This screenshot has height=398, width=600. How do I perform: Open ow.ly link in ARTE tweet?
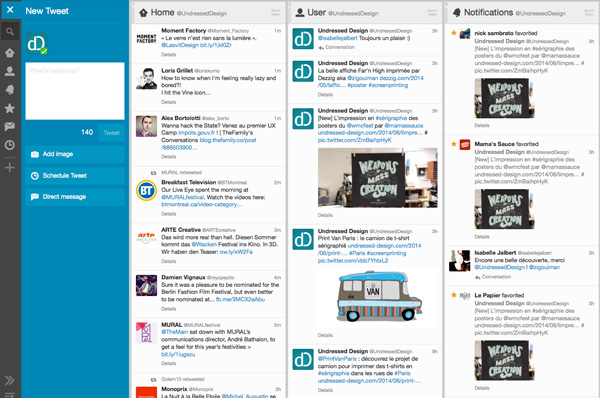point(236,252)
